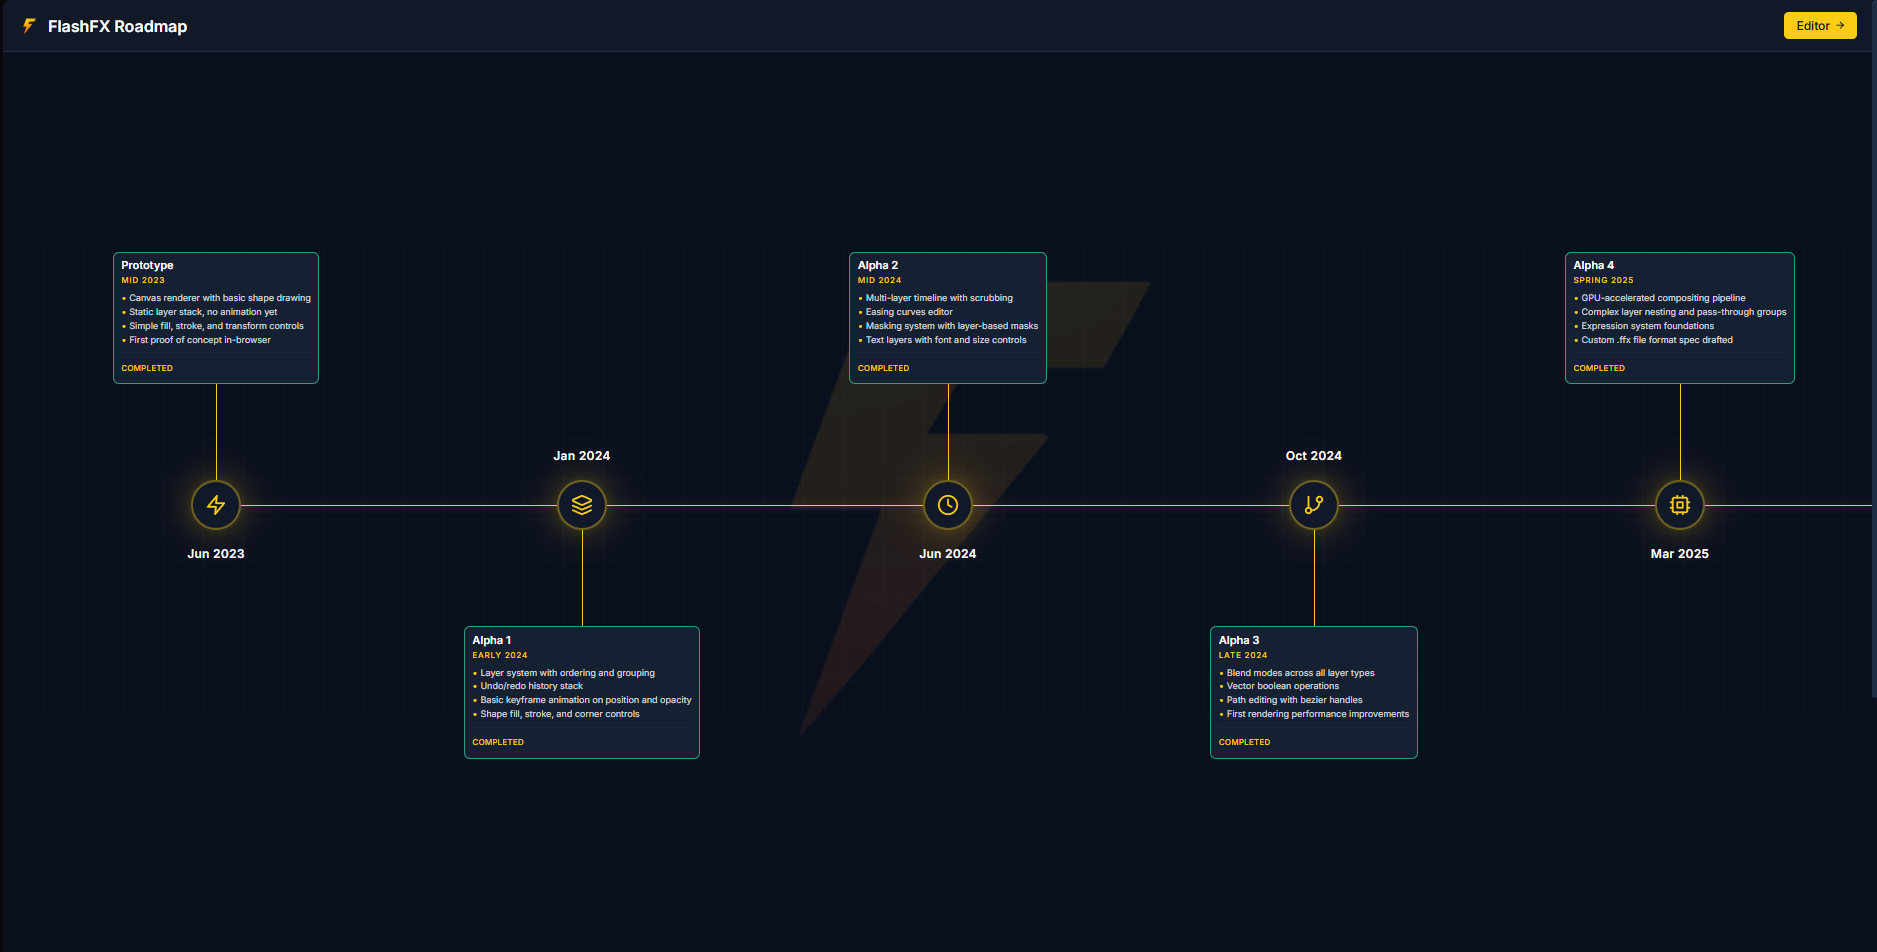This screenshot has width=1877, height=952.
Task: Click the COMPLETED badge on the Alpha 3 card
Action: tap(1244, 742)
